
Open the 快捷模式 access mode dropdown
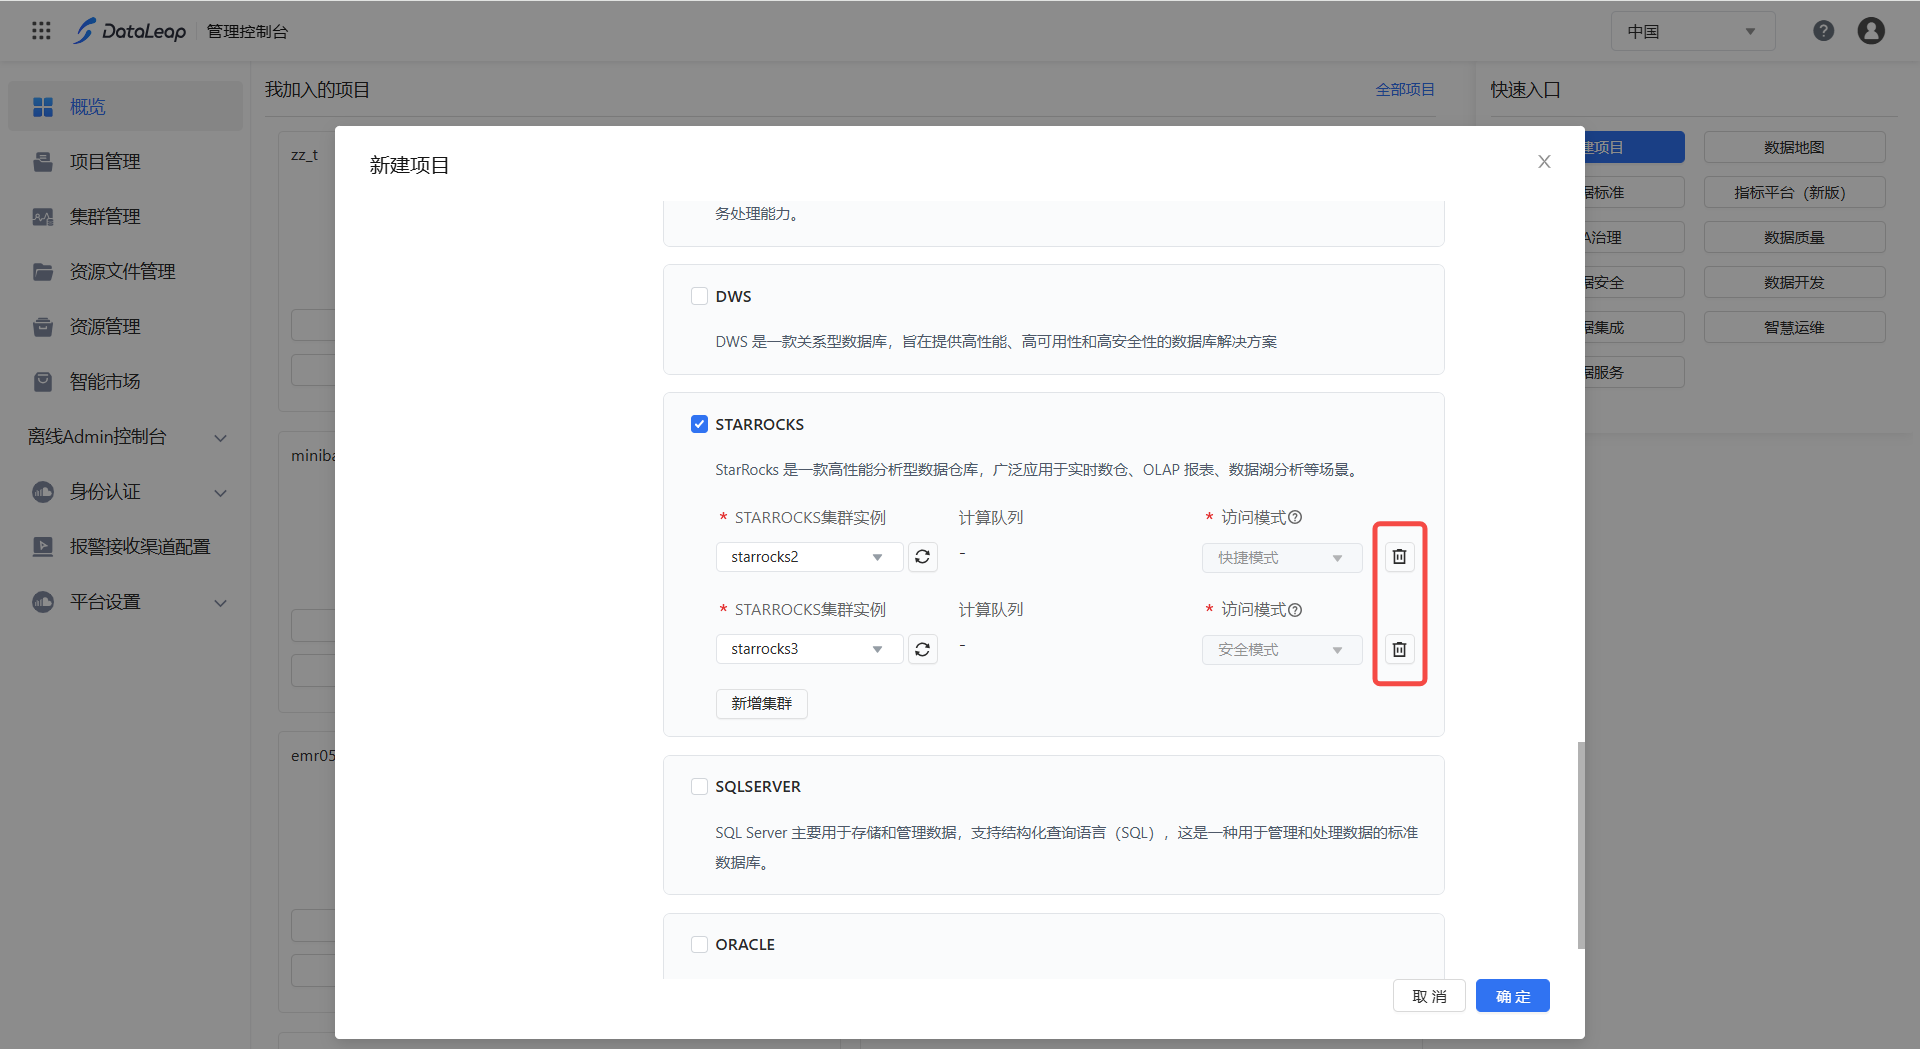pyautogui.click(x=1282, y=557)
